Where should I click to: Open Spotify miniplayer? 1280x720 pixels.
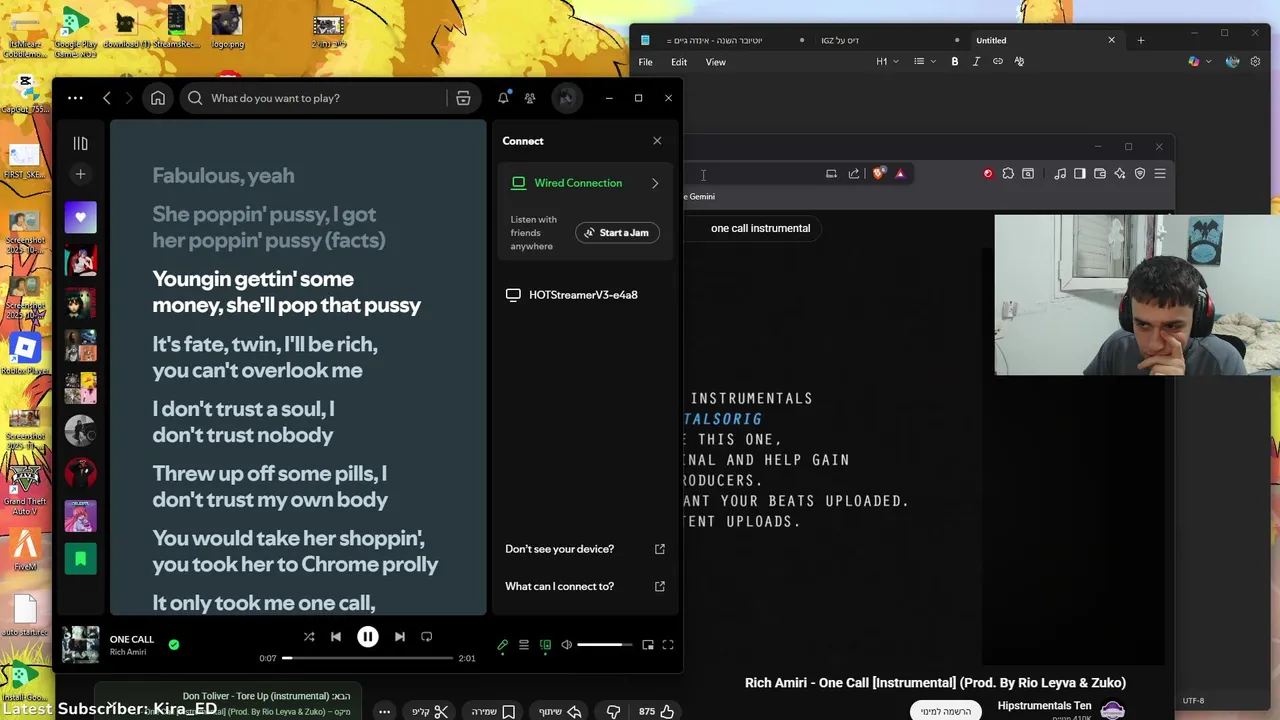pyautogui.click(x=648, y=645)
